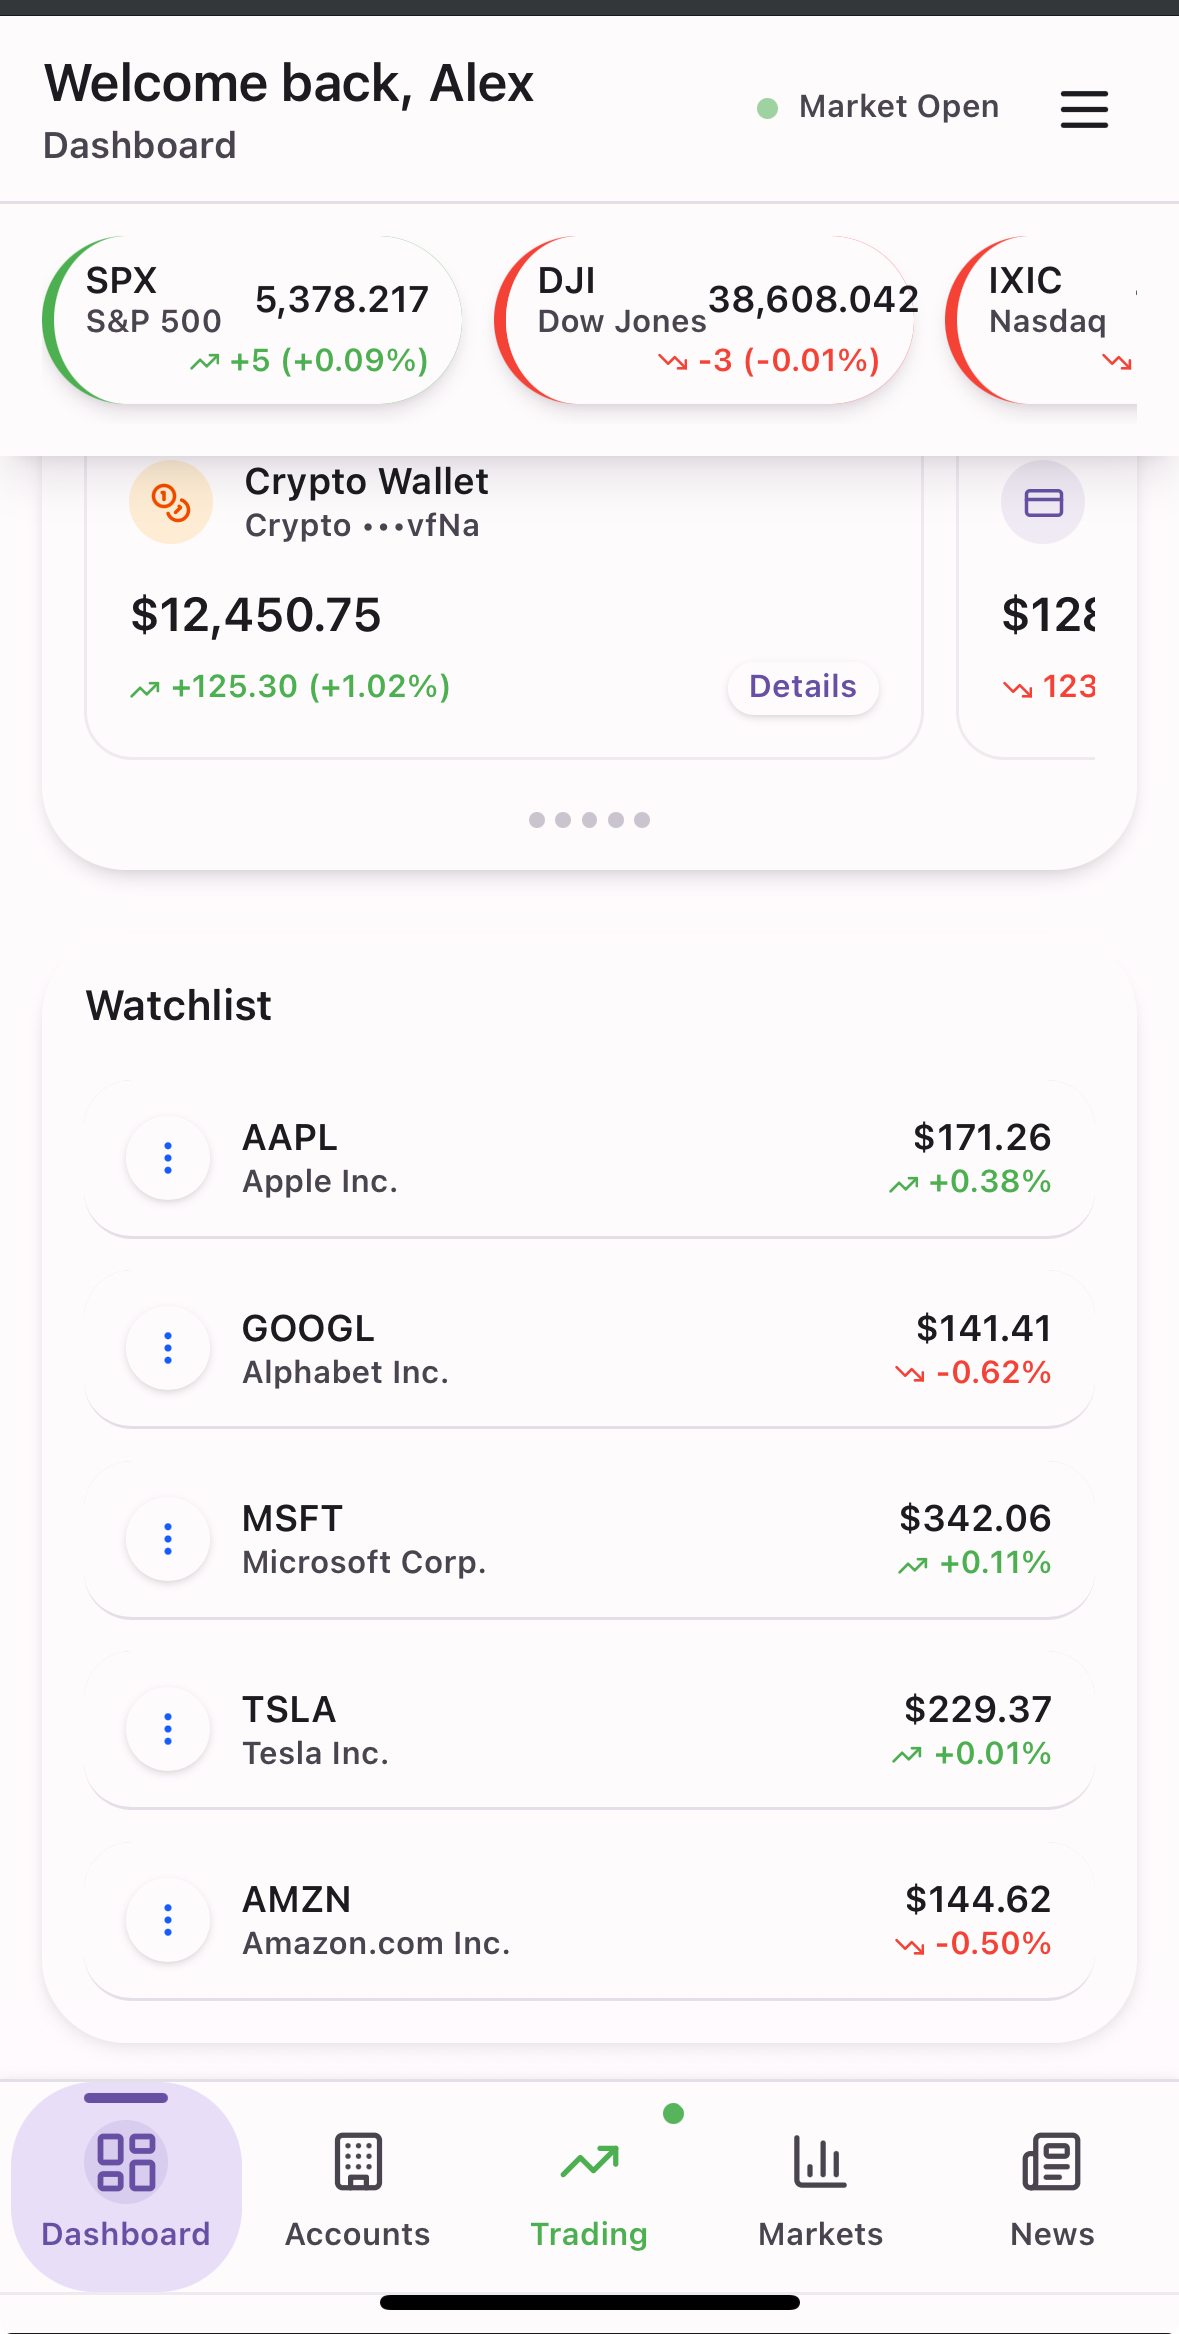Open GOOGL options three-dot menu
This screenshot has height=2334, width=1179.
pyautogui.click(x=168, y=1348)
